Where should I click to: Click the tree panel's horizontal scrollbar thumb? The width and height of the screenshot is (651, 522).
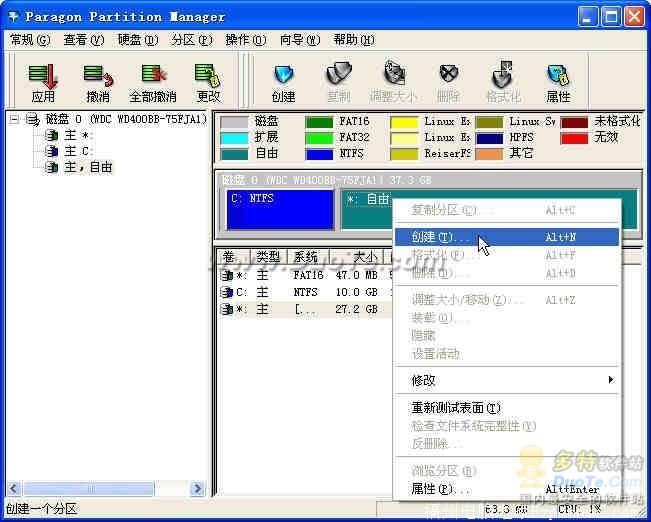tap(88, 488)
